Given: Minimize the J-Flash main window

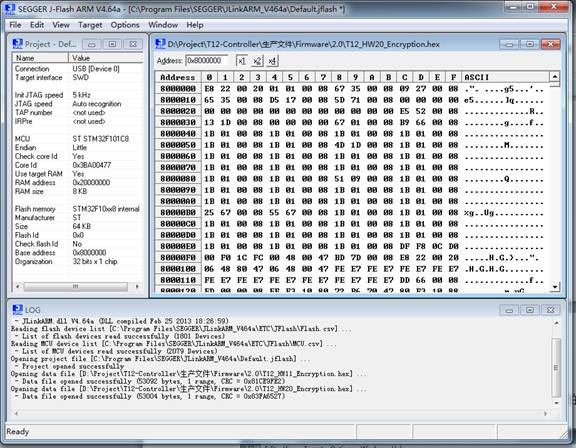Looking at the screenshot, I should pos(514,6).
